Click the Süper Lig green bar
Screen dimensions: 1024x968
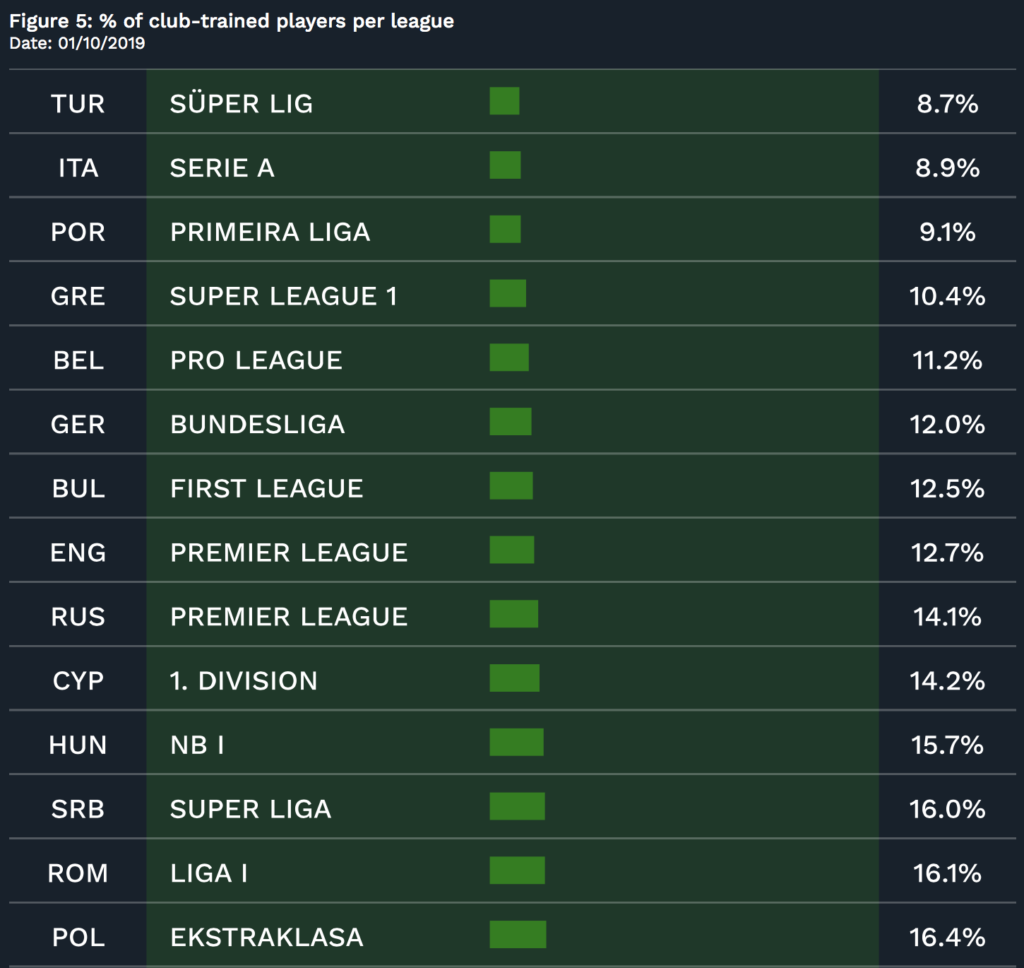tap(504, 101)
